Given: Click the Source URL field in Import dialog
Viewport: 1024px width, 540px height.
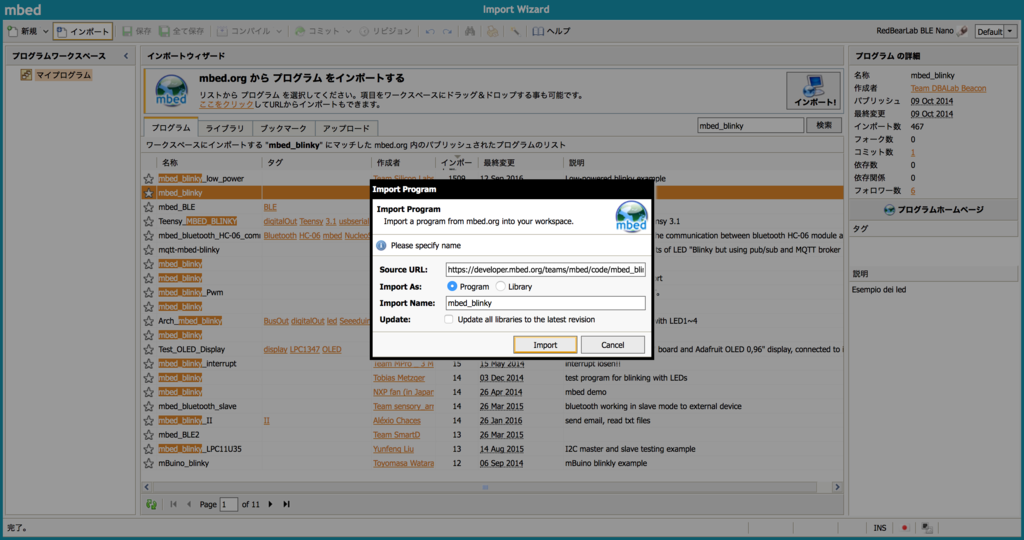Looking at the screenshot, I should pos(545,269).
